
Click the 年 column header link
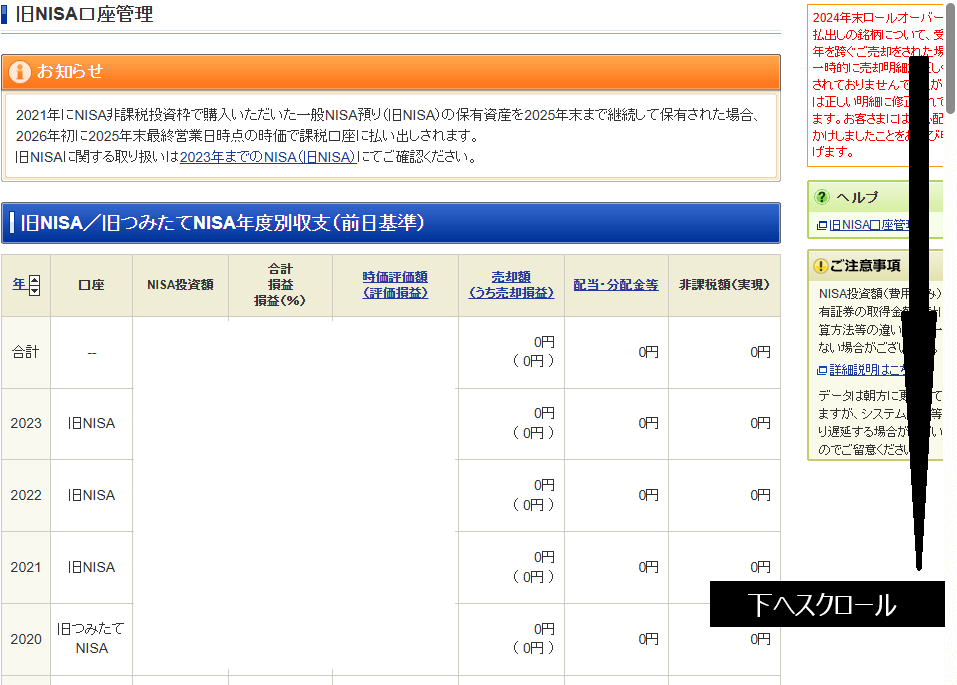point(19,285)
